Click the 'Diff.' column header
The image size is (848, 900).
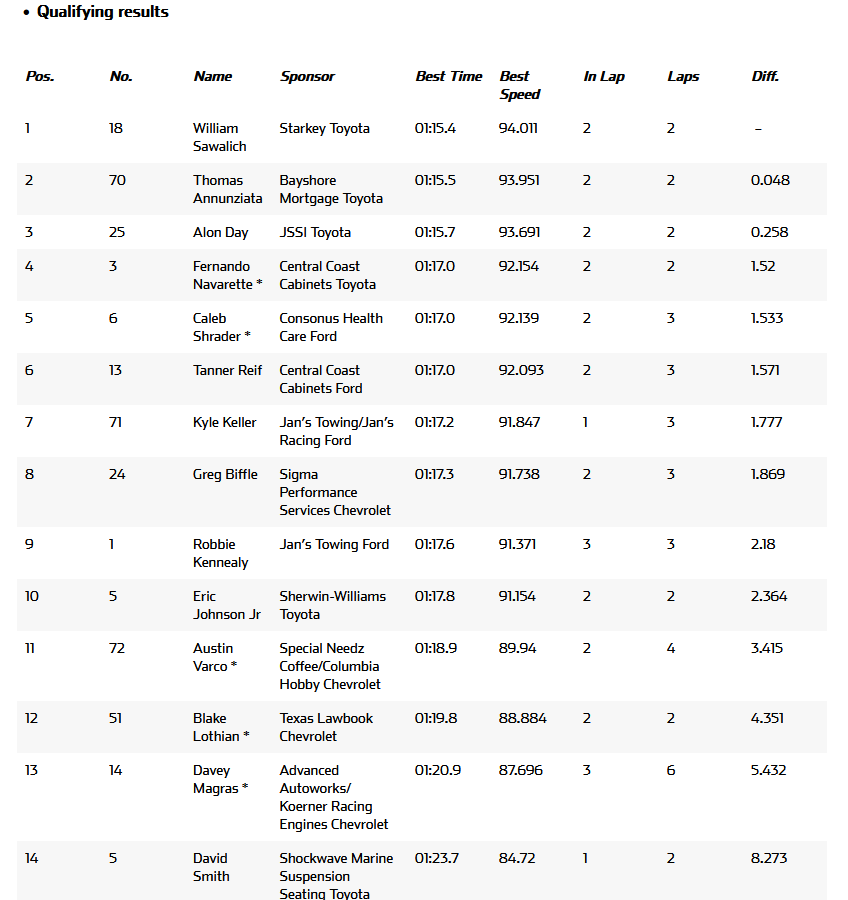765,76
